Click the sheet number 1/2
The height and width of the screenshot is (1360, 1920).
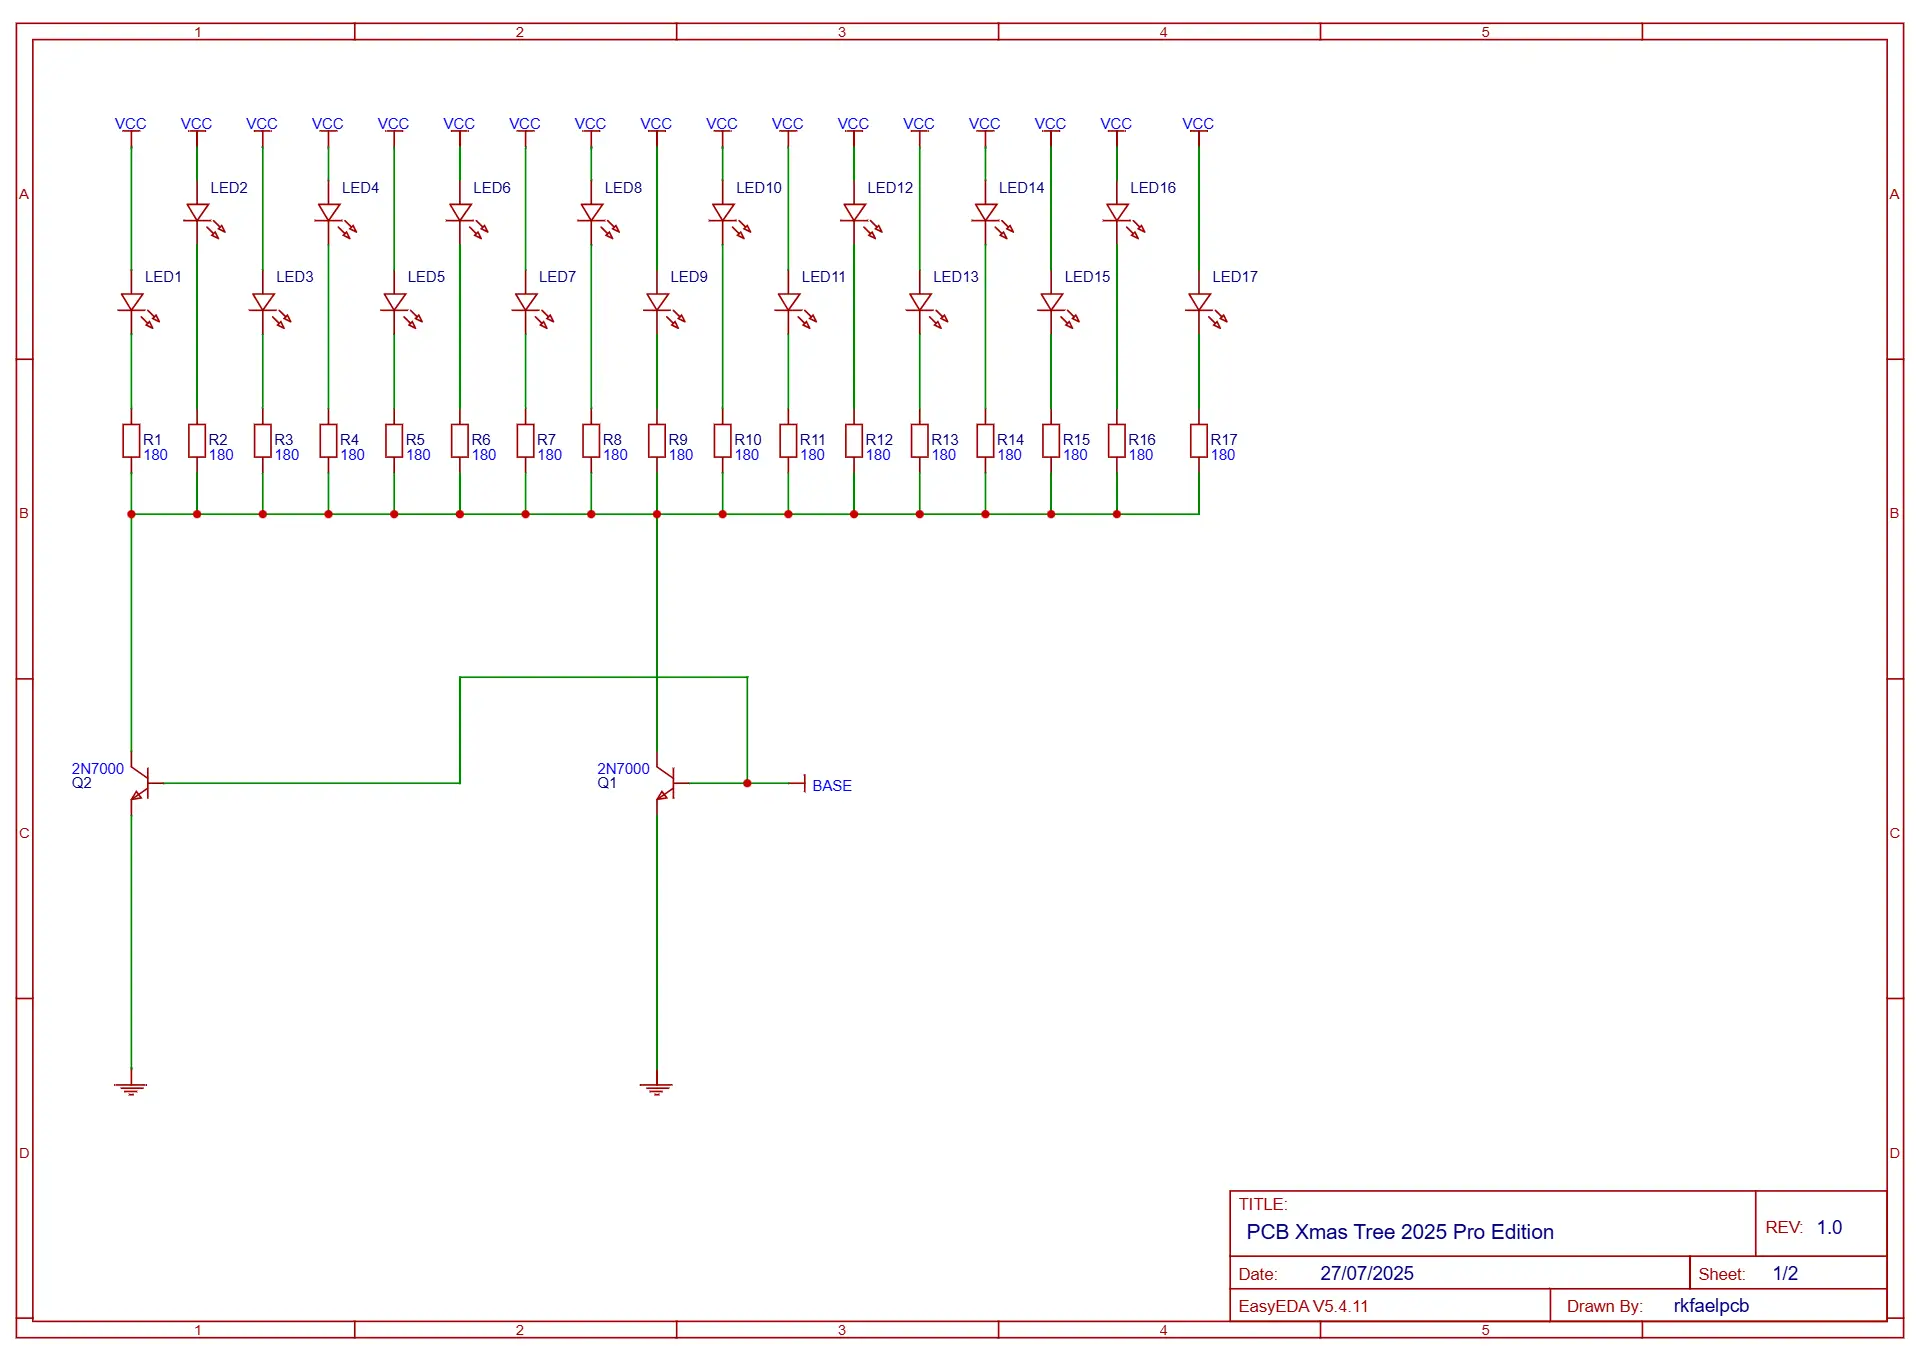click(1785, 1273)
